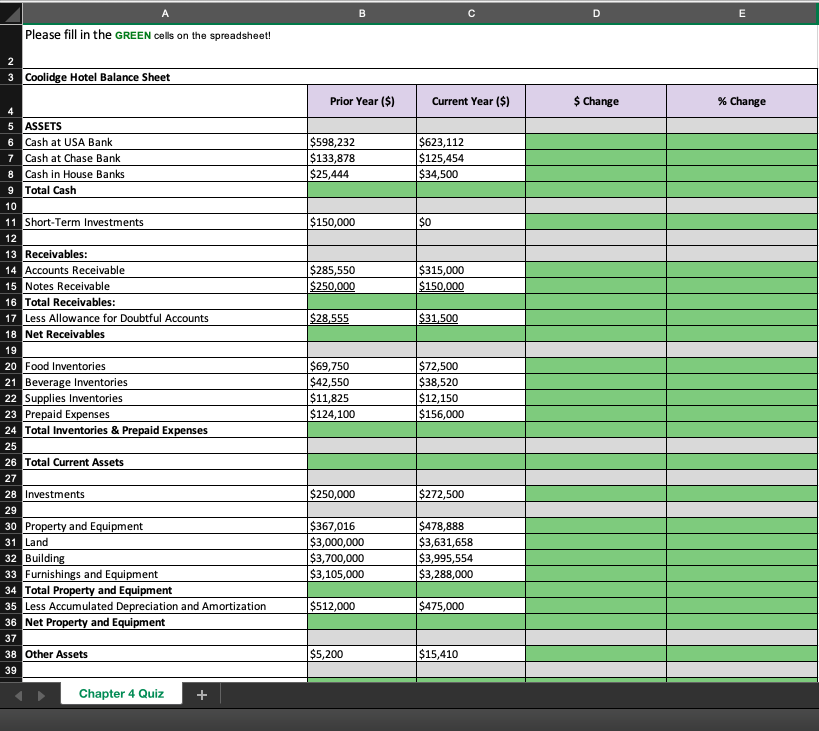Select $ Change cell for Cash at USA Bank
Screen dimensions: 819x731
(x=596, y=142)
